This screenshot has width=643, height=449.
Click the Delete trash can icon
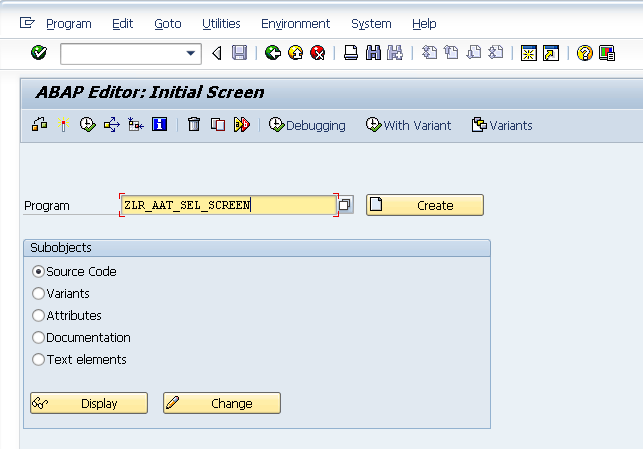194,124
